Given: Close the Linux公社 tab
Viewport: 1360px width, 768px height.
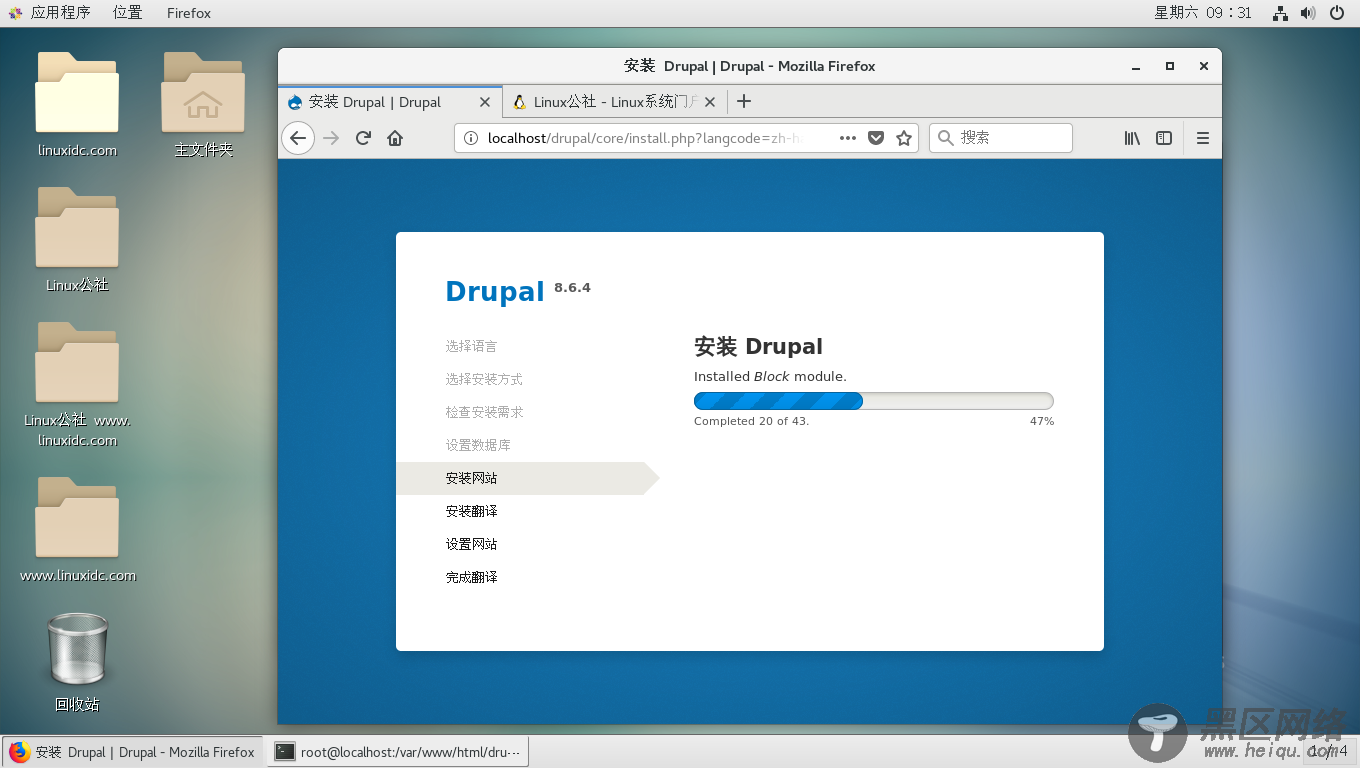Looking at the screenshot, I should coord(710,102).
